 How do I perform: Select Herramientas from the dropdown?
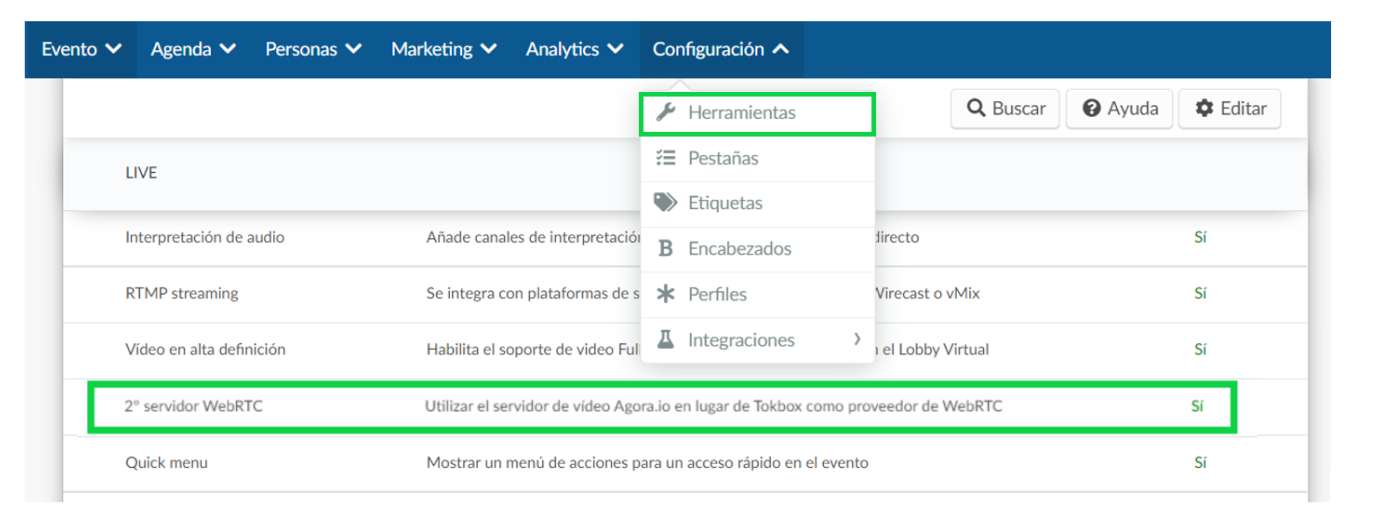[757, 113]
